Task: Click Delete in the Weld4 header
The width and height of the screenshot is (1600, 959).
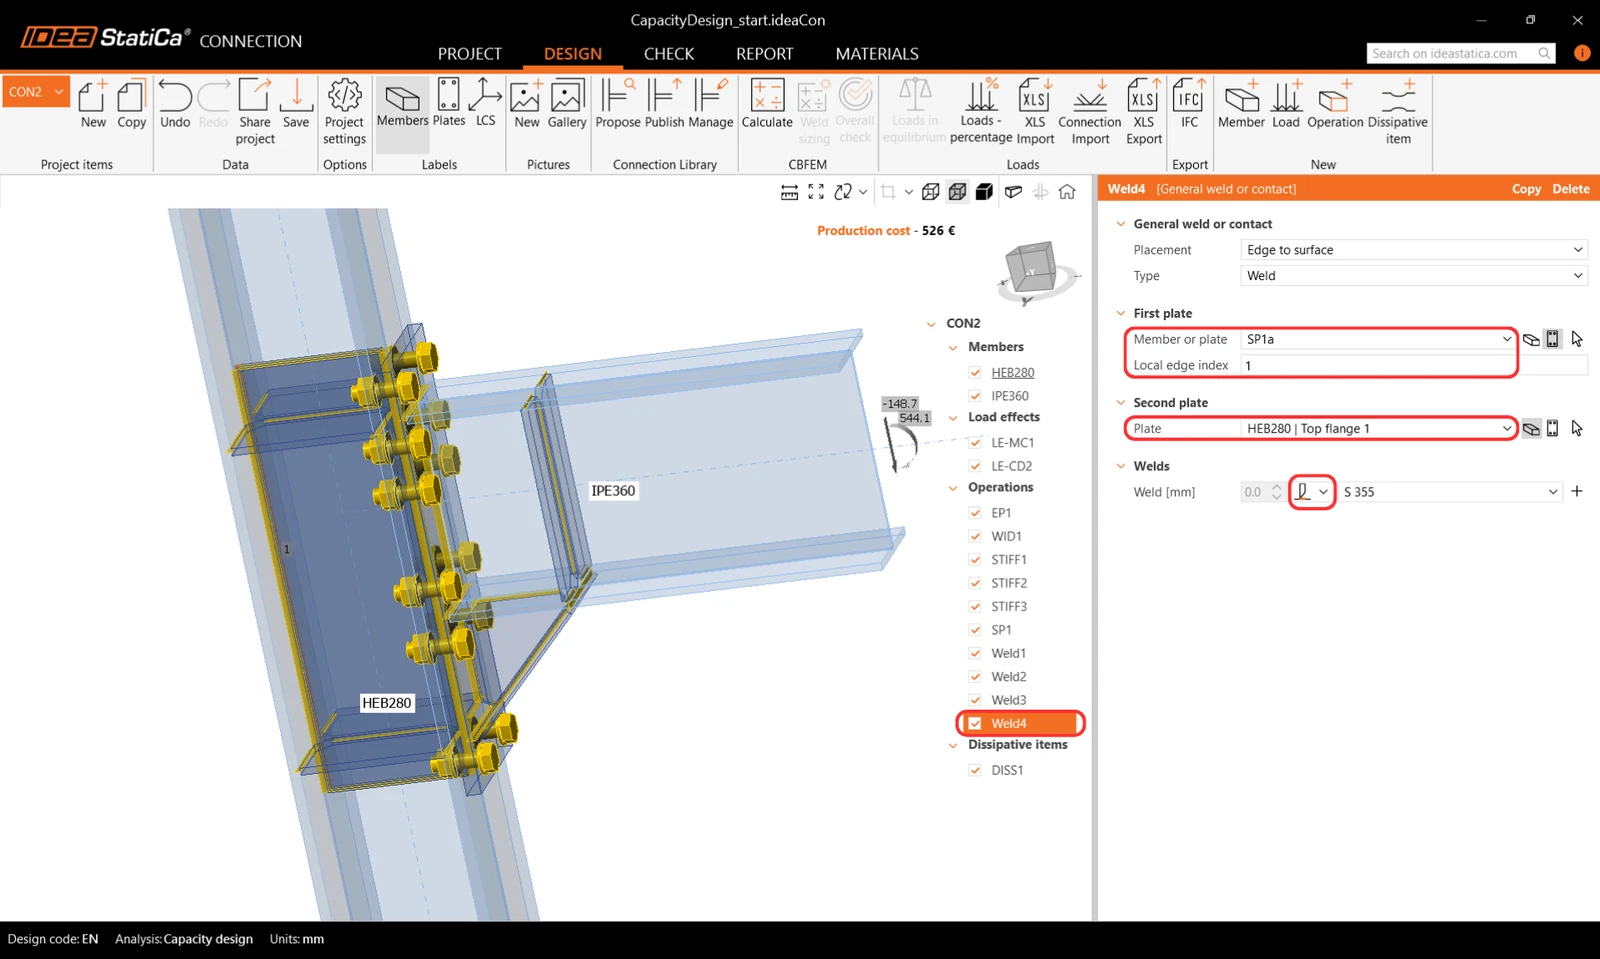Action: [x=1571, y=189]
